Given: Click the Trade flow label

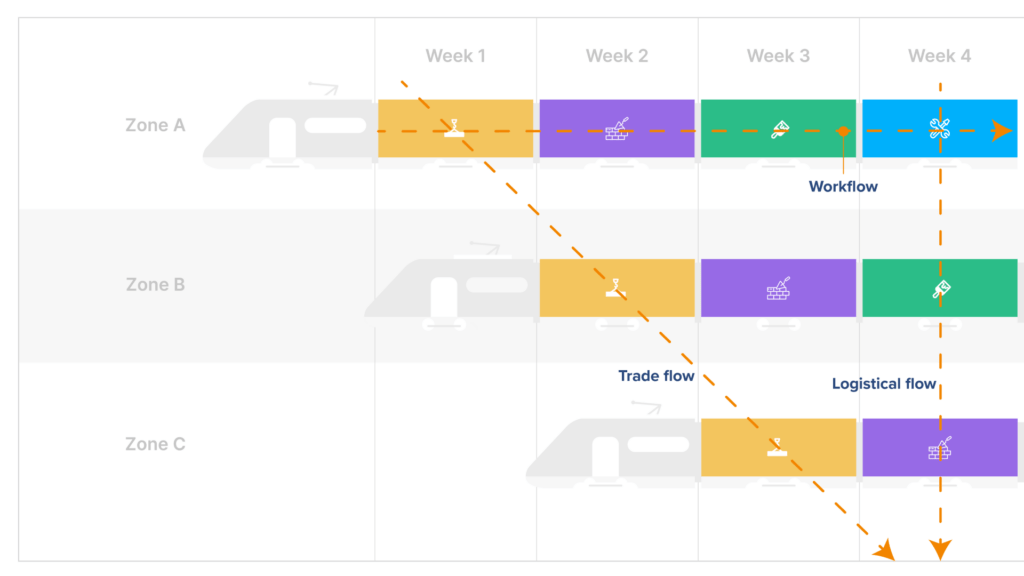Looking at the screenshot, I should [656, 376].
